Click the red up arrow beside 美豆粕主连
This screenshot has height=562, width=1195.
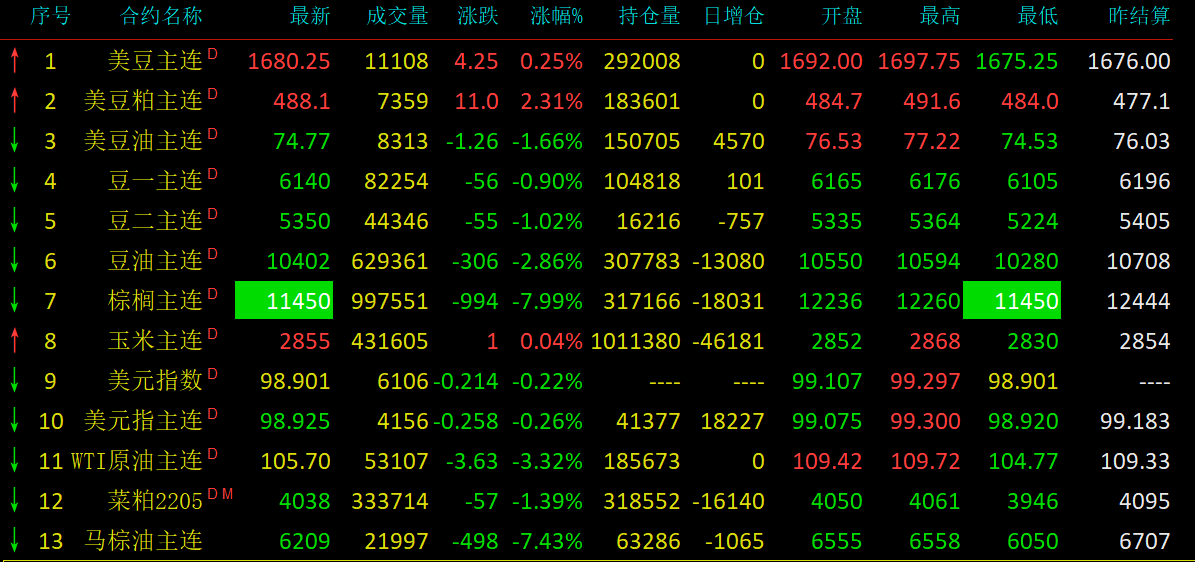[x=14, y=101]
